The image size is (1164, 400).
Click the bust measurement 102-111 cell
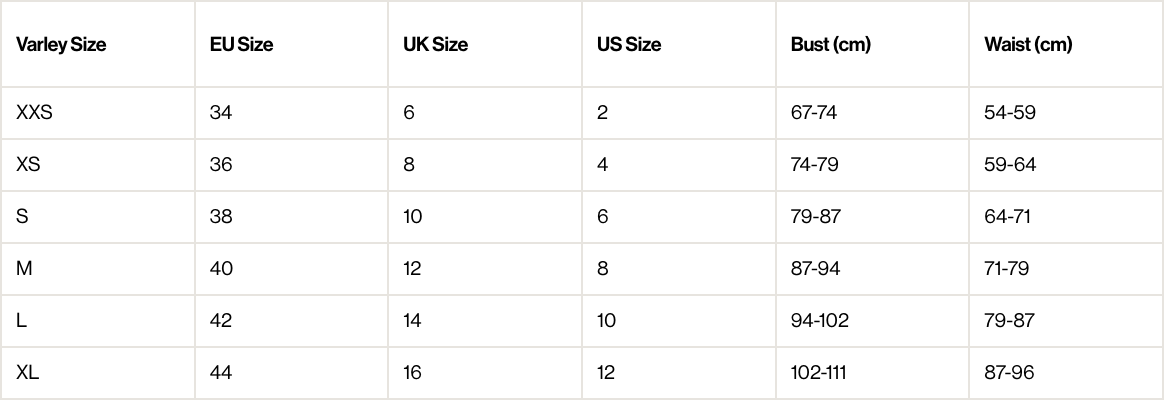point(818,373)
